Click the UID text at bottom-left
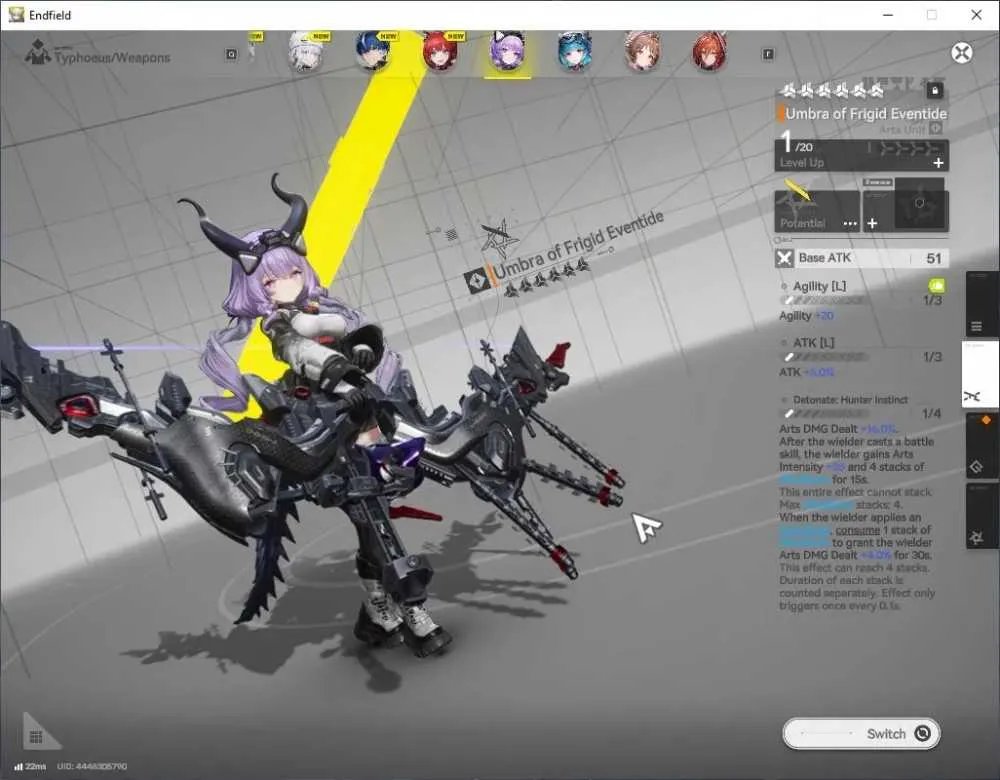This screenshot has width=1000, height=780. point(92,766)
